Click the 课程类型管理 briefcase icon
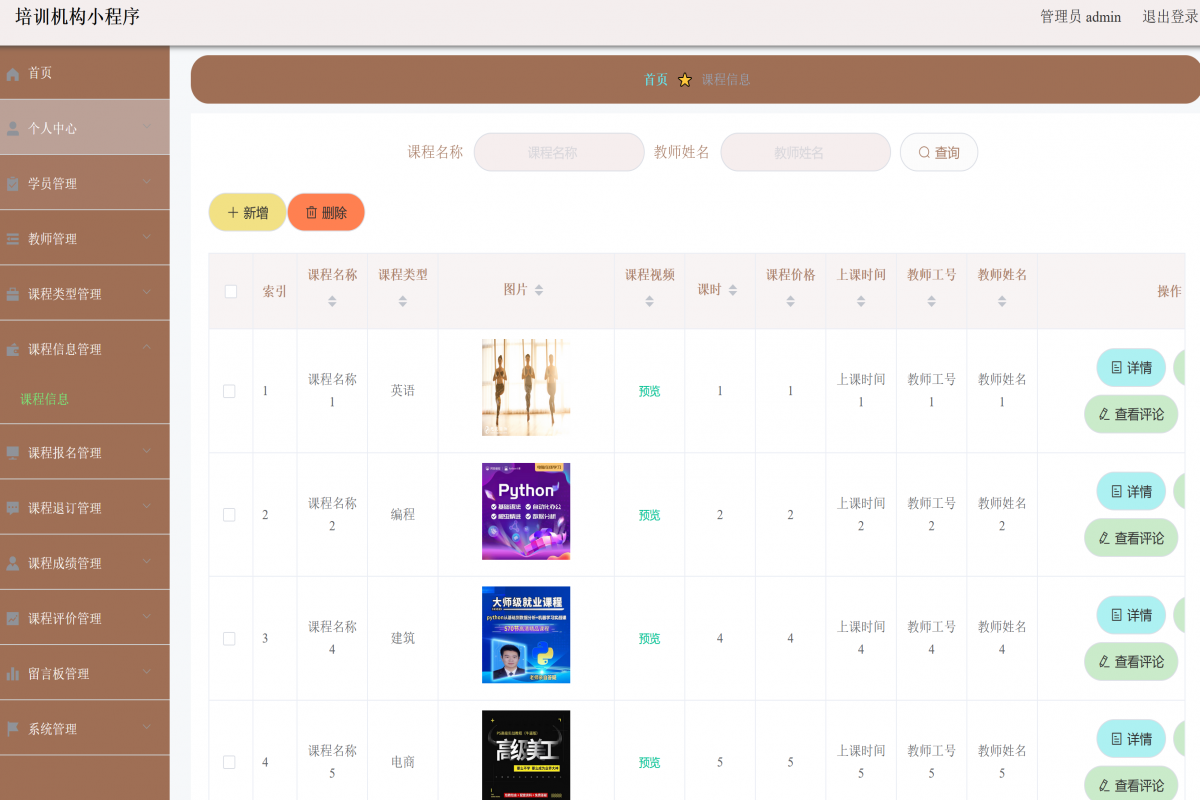 pos(13,294)
